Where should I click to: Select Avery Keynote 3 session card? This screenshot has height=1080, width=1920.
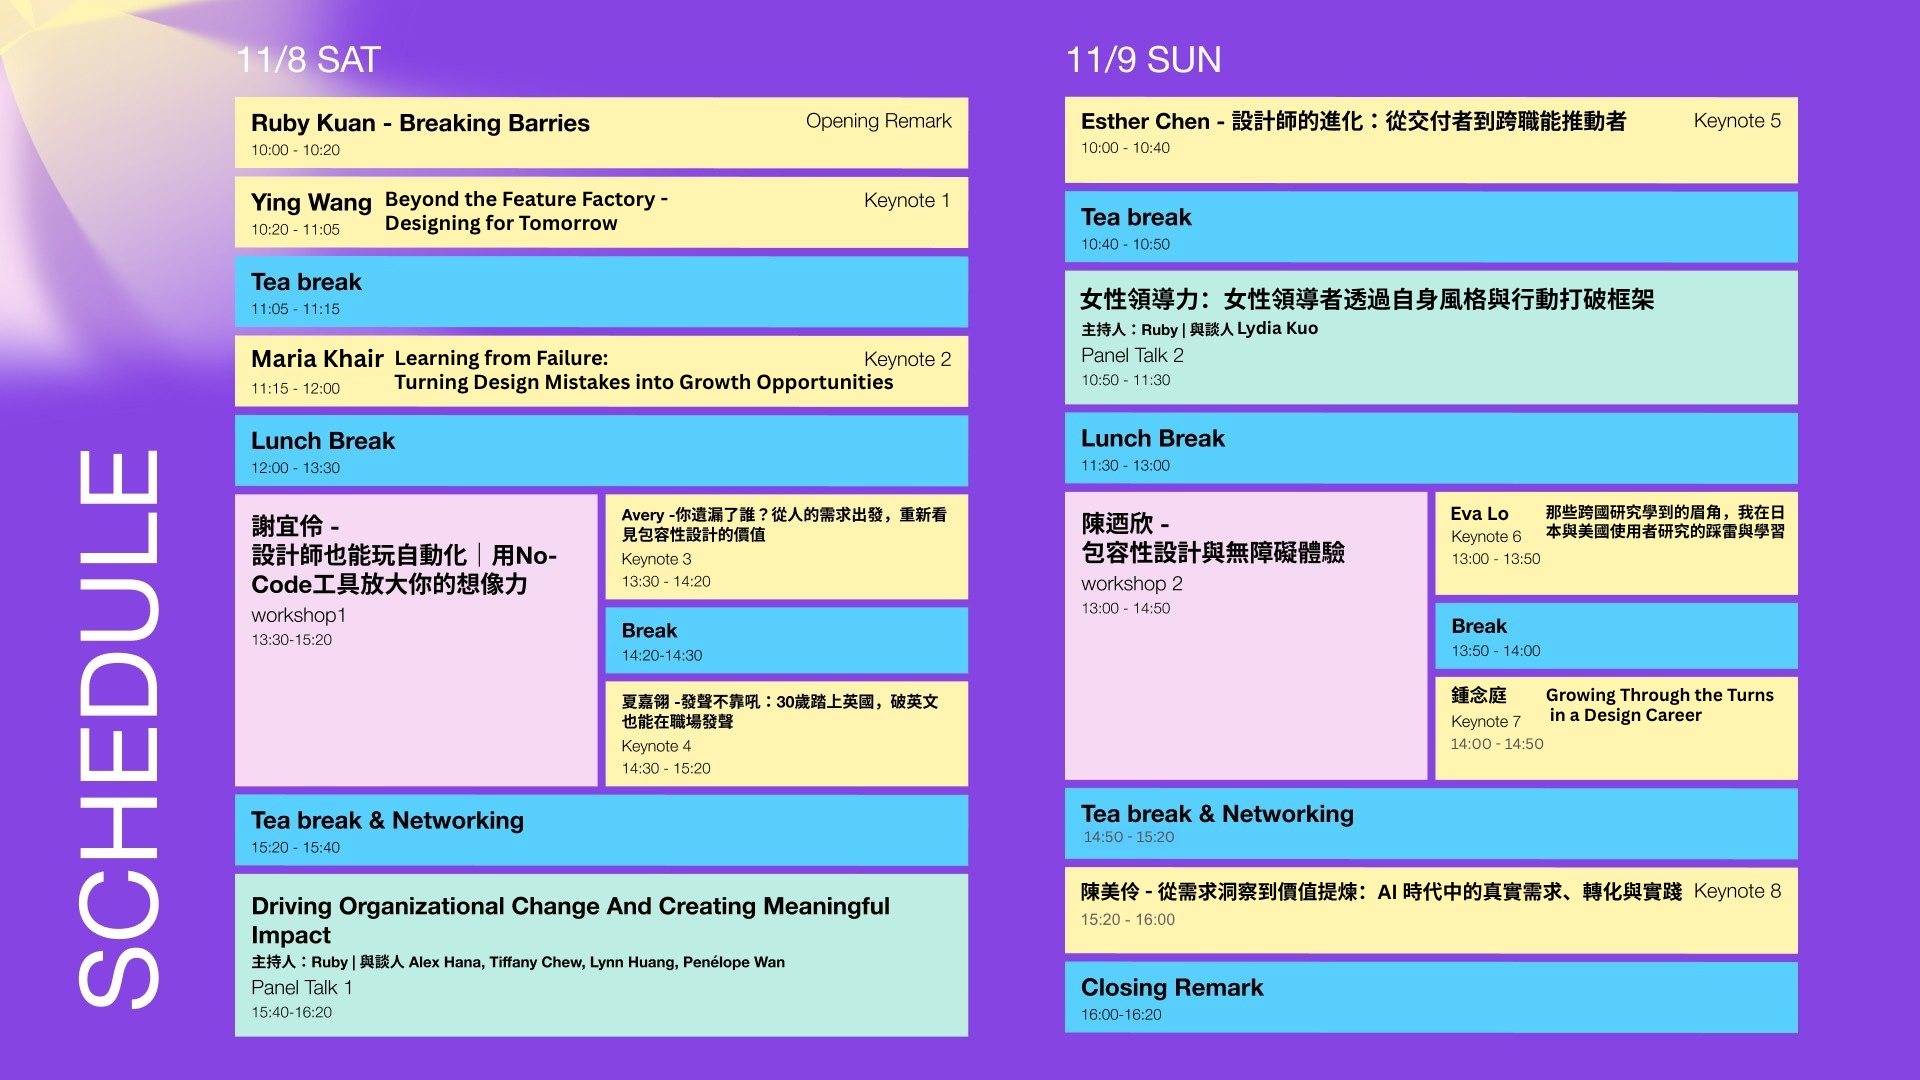tap(787, 547)
